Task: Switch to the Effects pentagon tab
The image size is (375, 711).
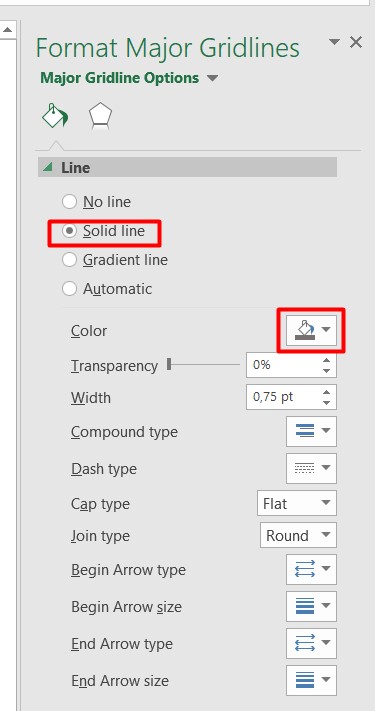Action: [x=100, y=116]
